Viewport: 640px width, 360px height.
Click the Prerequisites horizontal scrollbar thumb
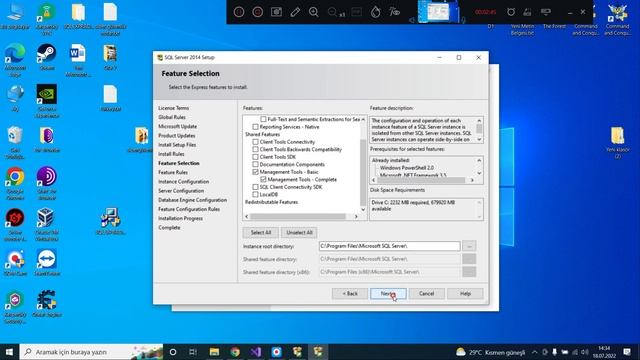tap(422, 180)
